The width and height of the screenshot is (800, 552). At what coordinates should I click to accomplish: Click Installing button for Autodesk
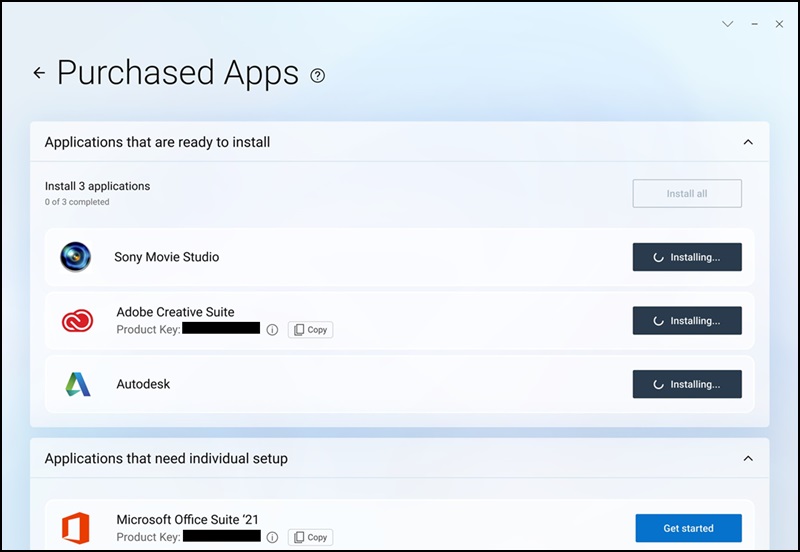[687, 384]
